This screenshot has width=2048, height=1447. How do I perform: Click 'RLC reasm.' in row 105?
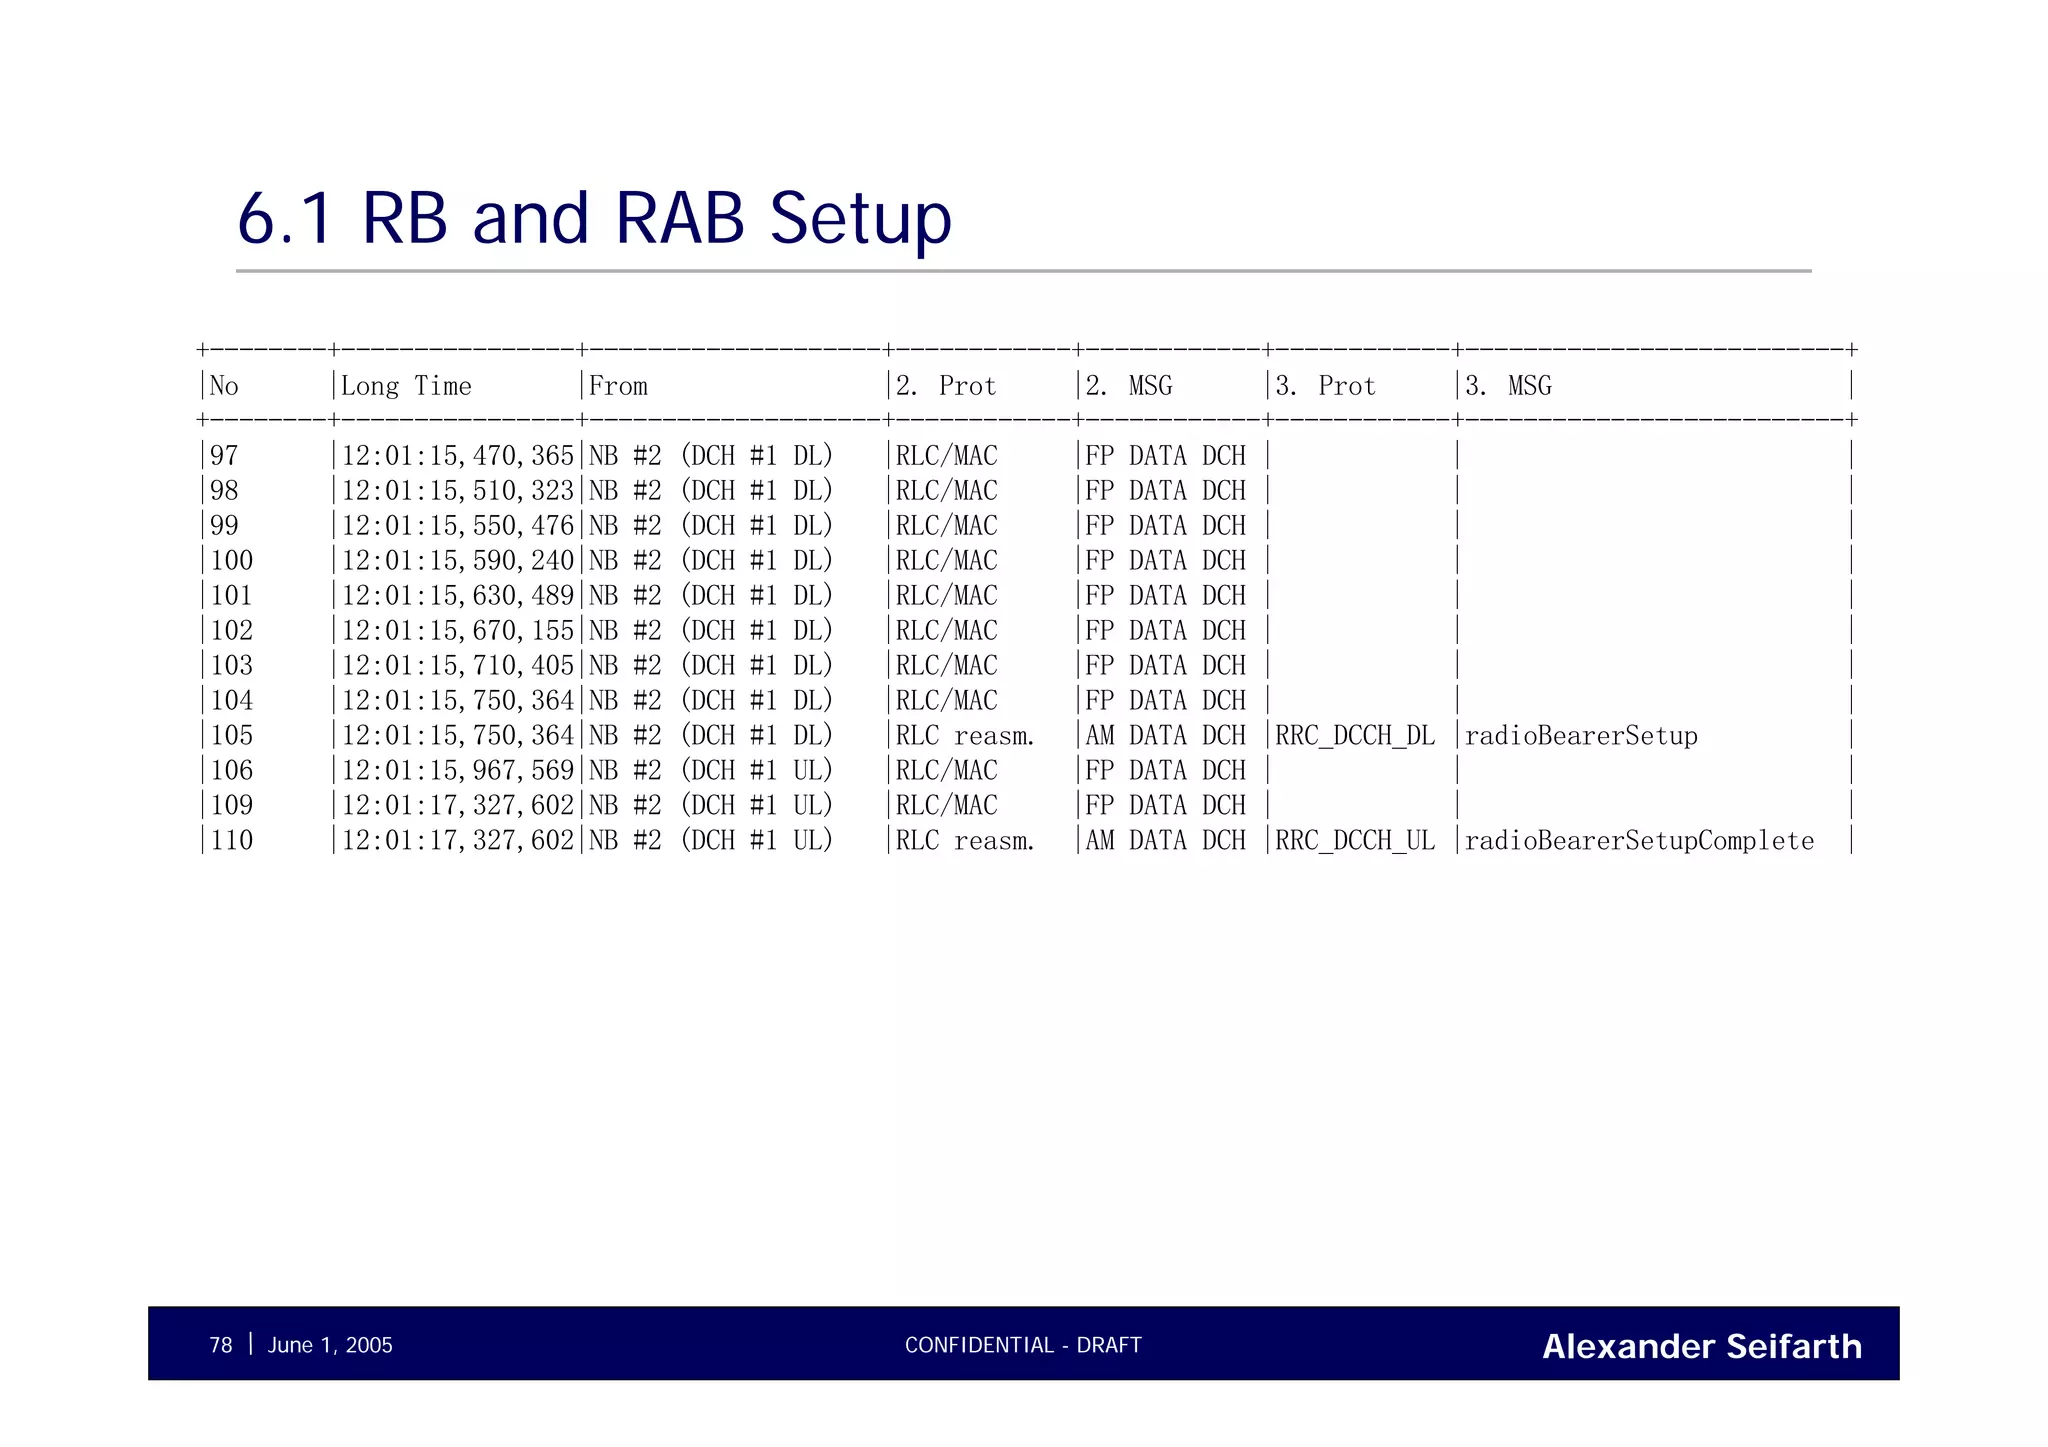tap(965, 736)
